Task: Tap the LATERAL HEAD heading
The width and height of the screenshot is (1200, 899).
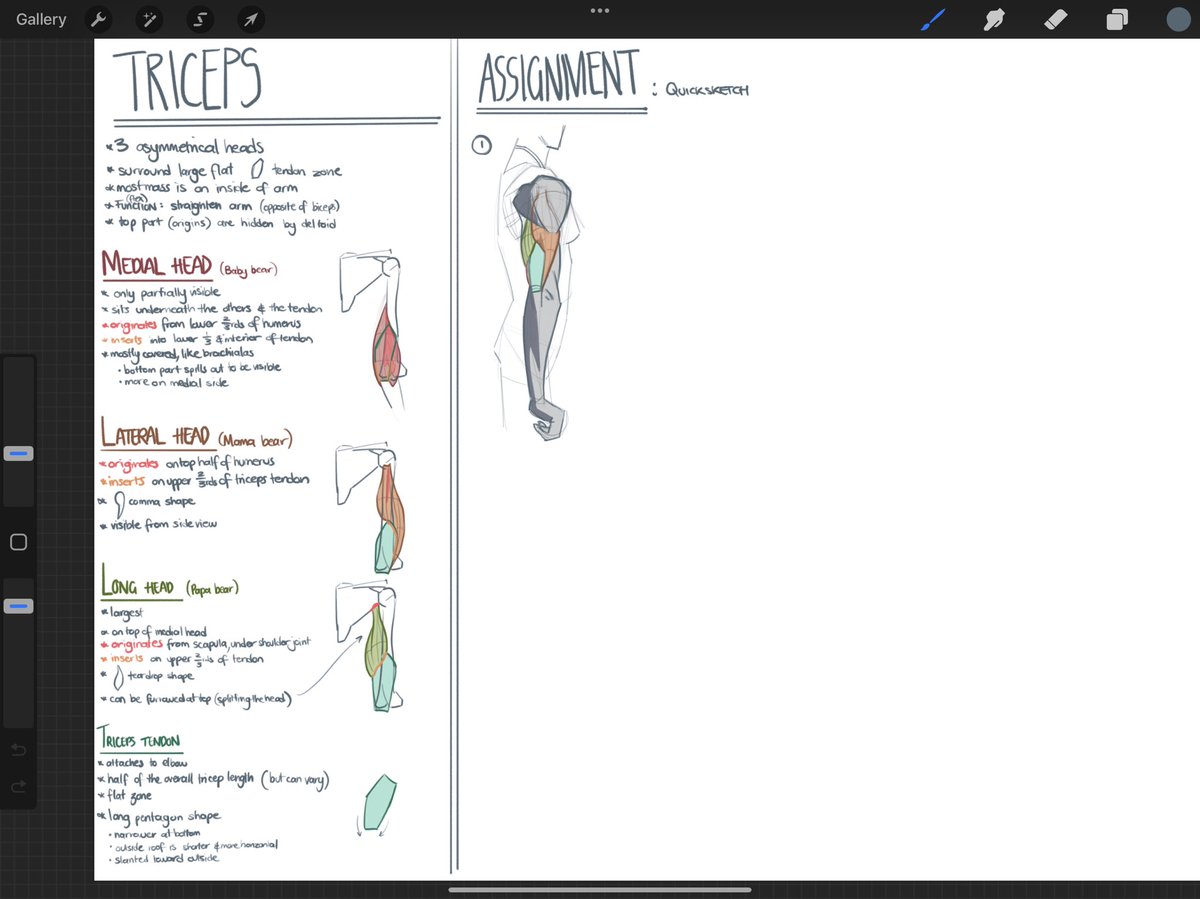Action: pos(155,435)
